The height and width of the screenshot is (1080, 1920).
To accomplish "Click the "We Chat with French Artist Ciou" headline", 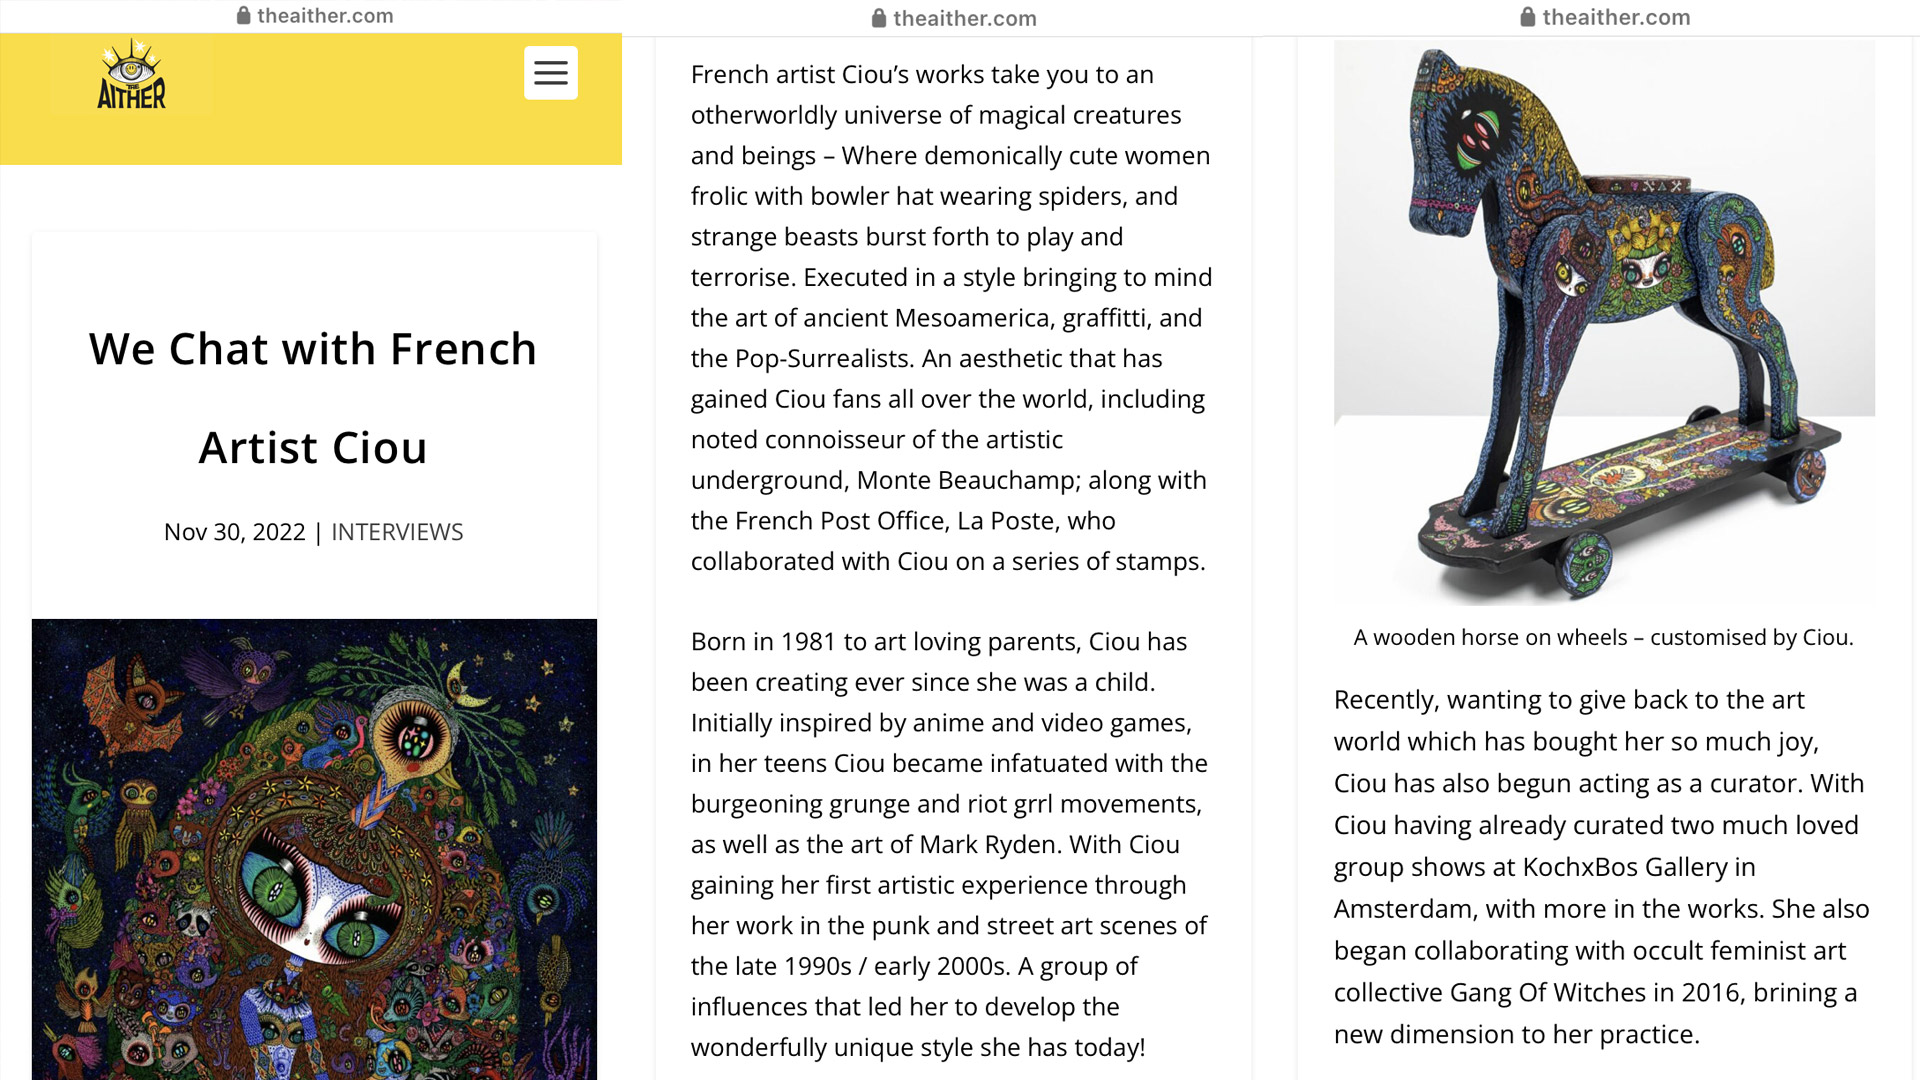I will pos(313,398).
